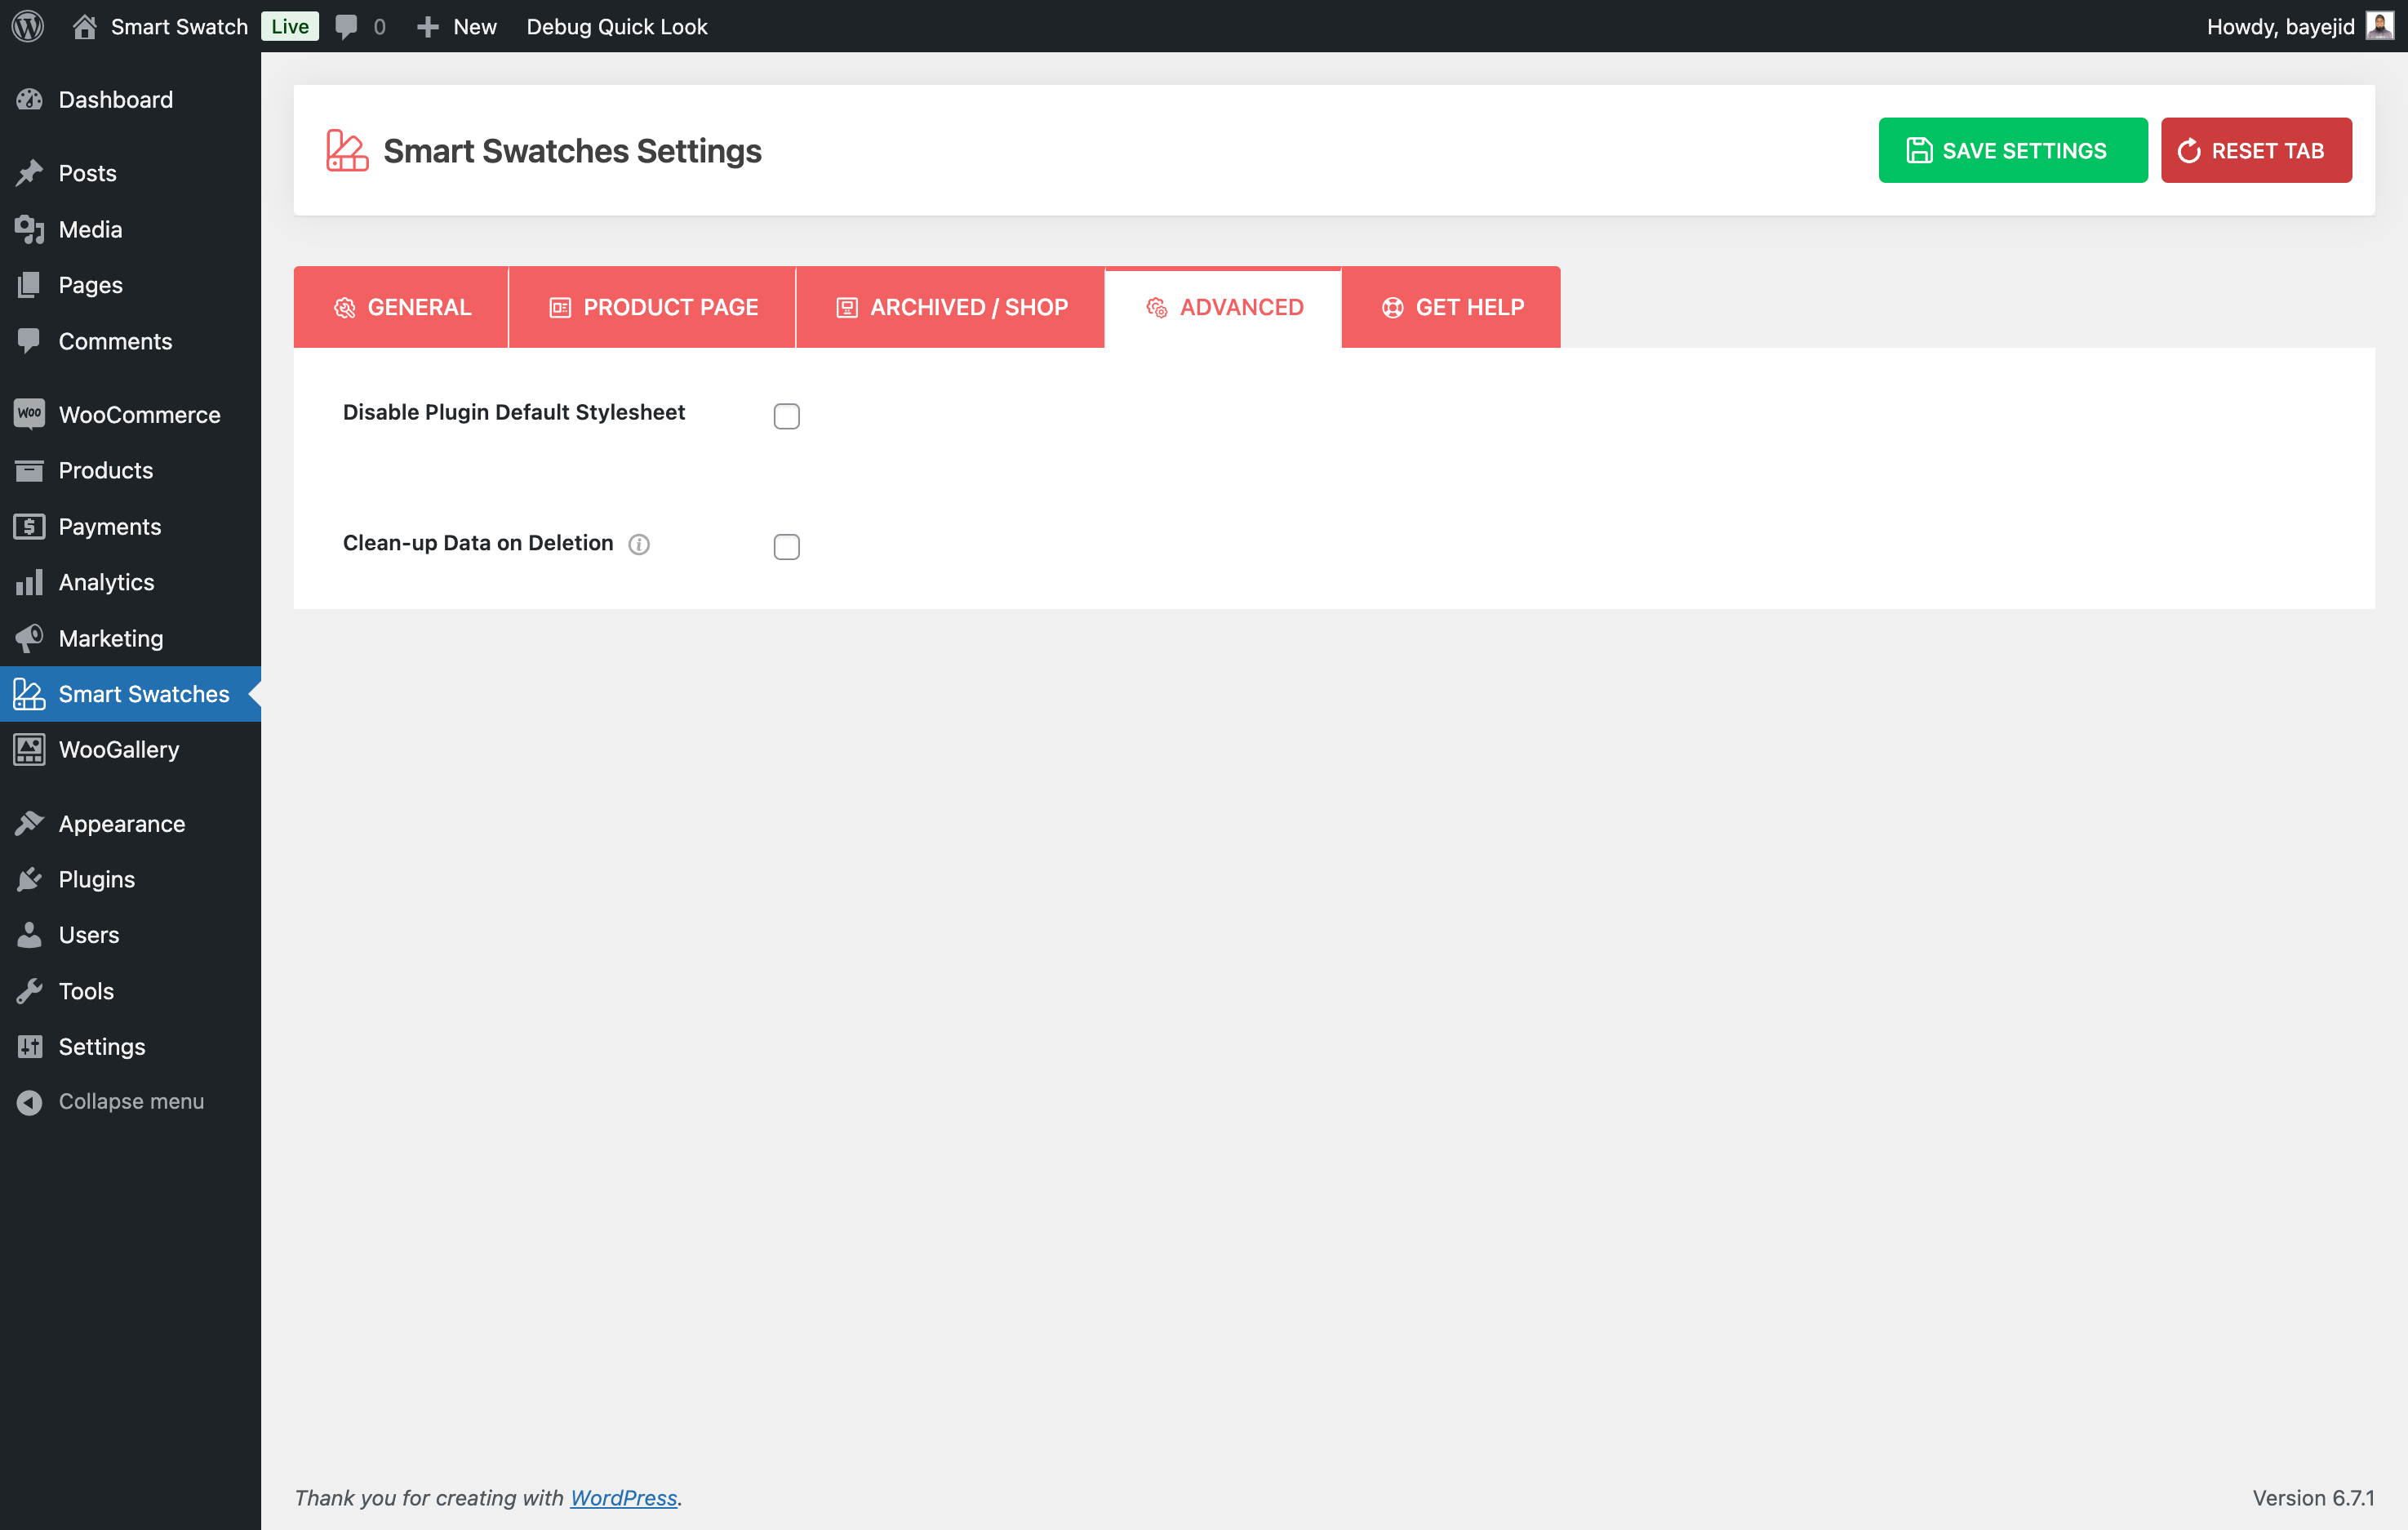Click the Payments dollar icon

(29, 526)
